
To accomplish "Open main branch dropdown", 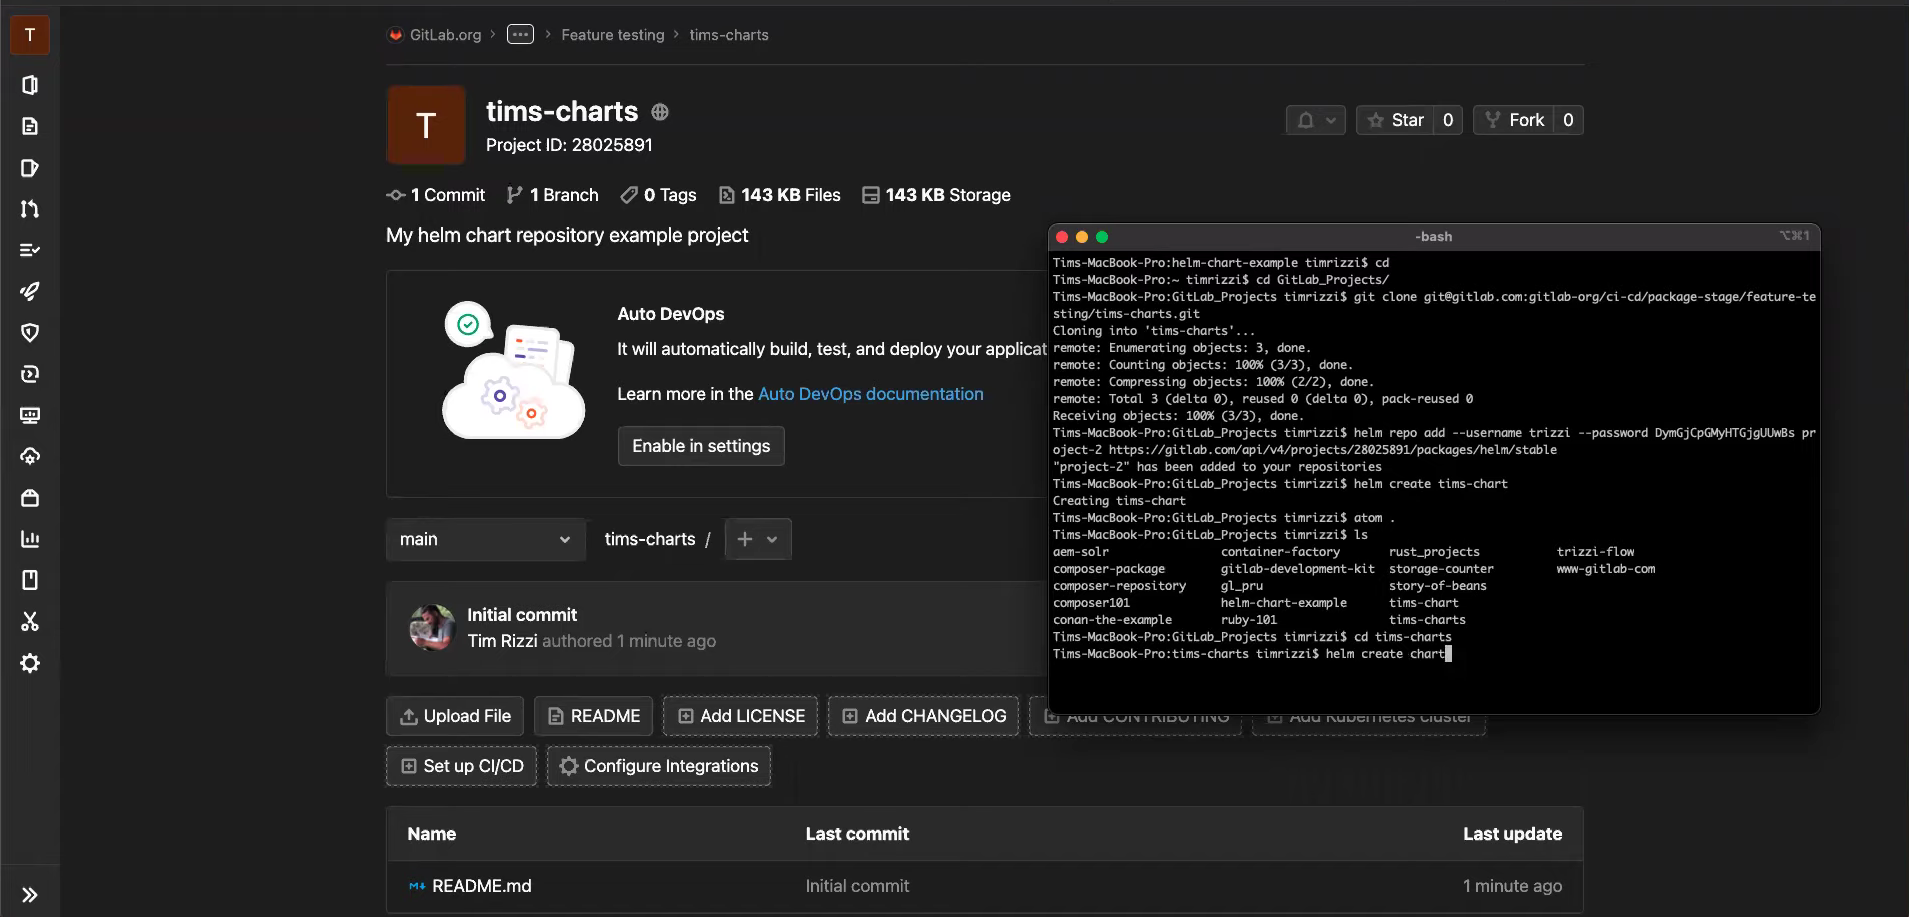I will click(x=486, y=539).
